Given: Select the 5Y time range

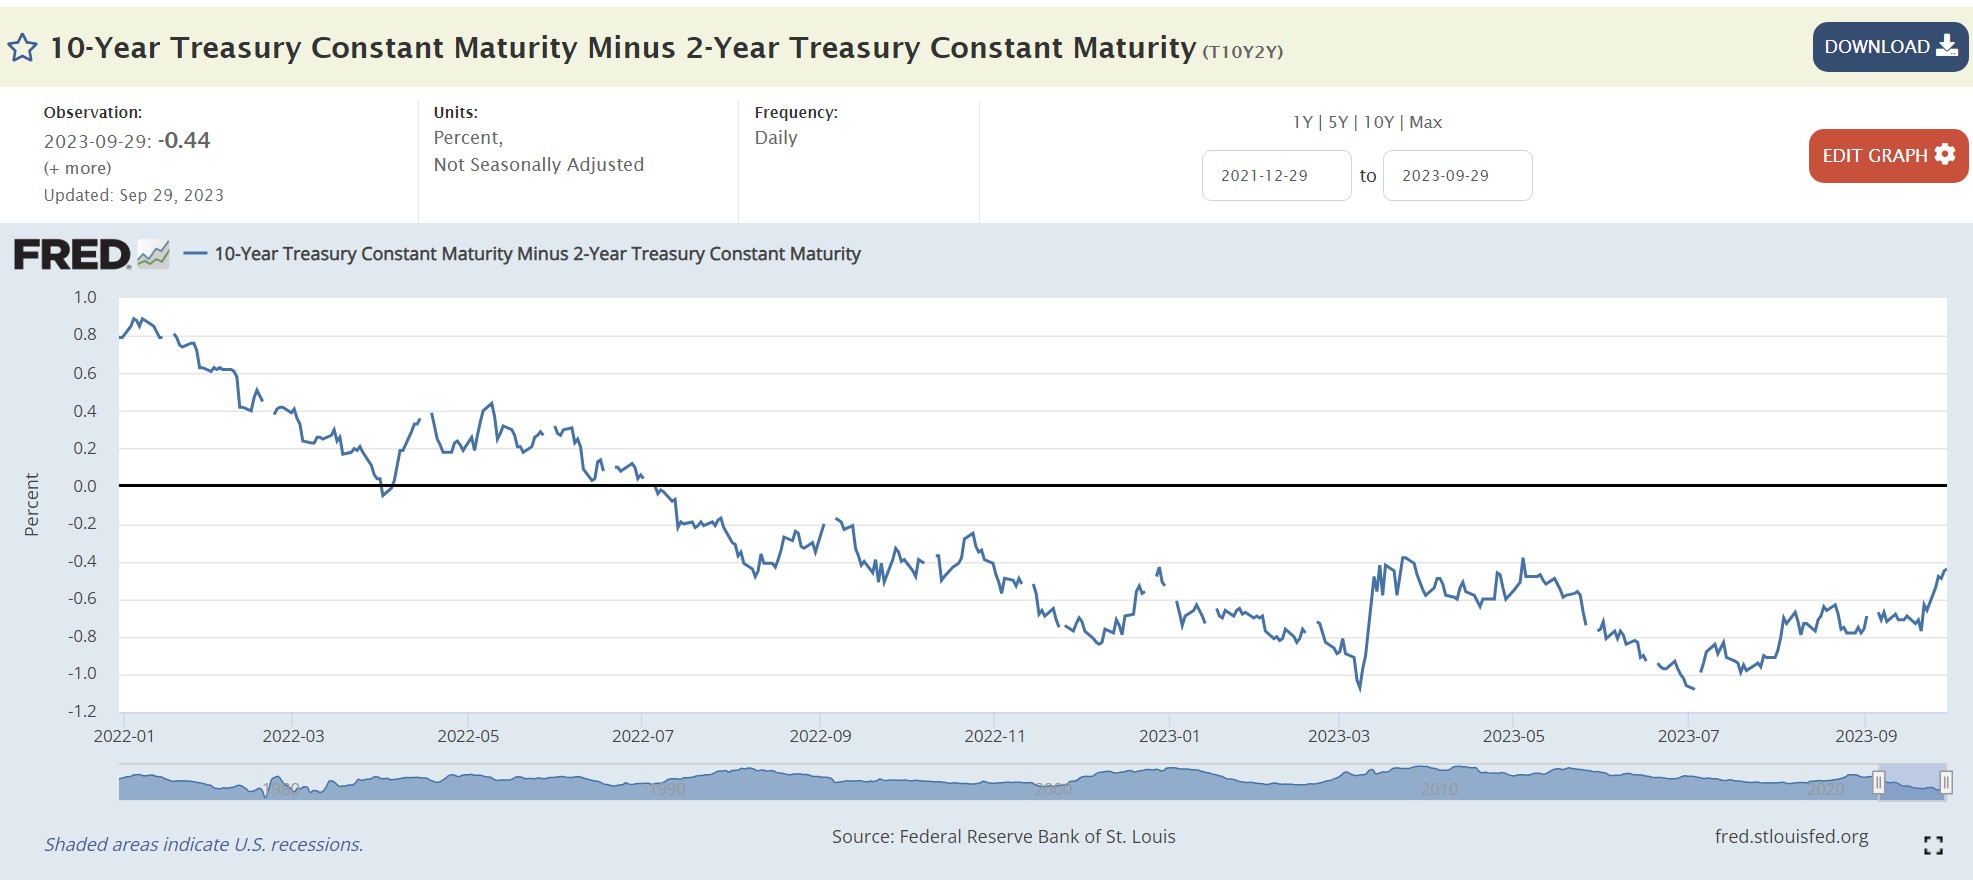Looking at the screenshot, I should tap(1338, 122).
